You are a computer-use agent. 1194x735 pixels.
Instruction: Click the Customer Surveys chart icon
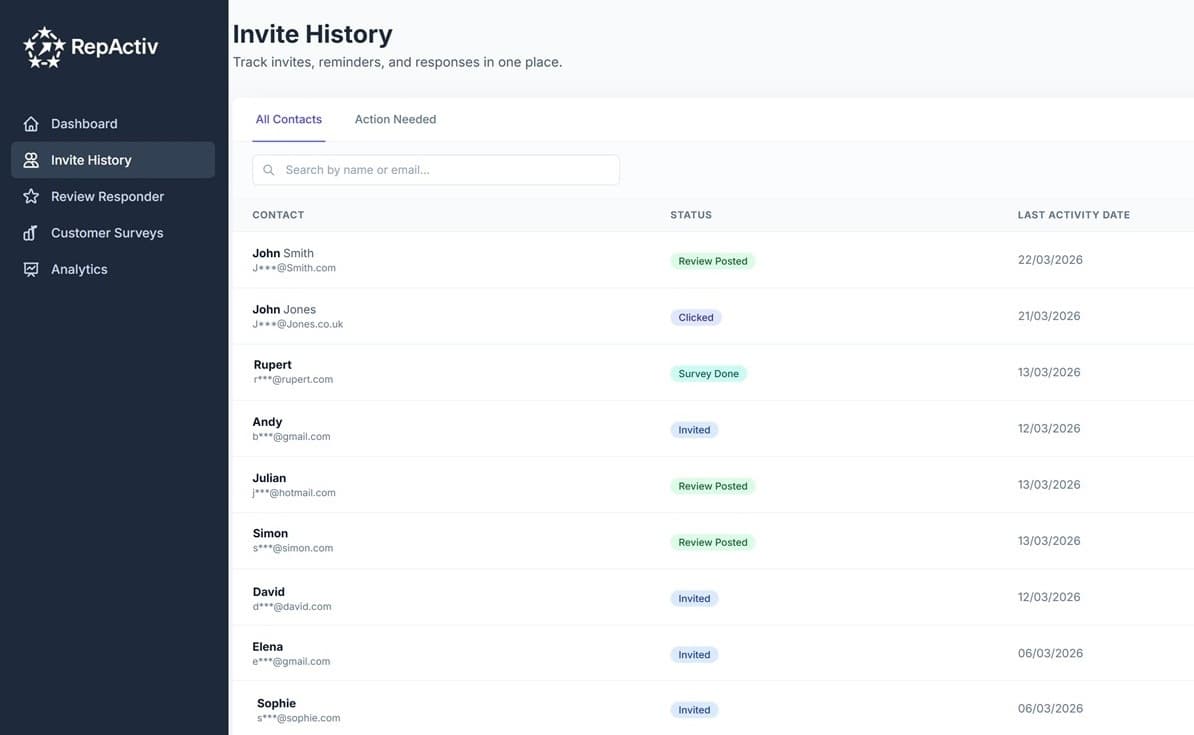point(31,230)
